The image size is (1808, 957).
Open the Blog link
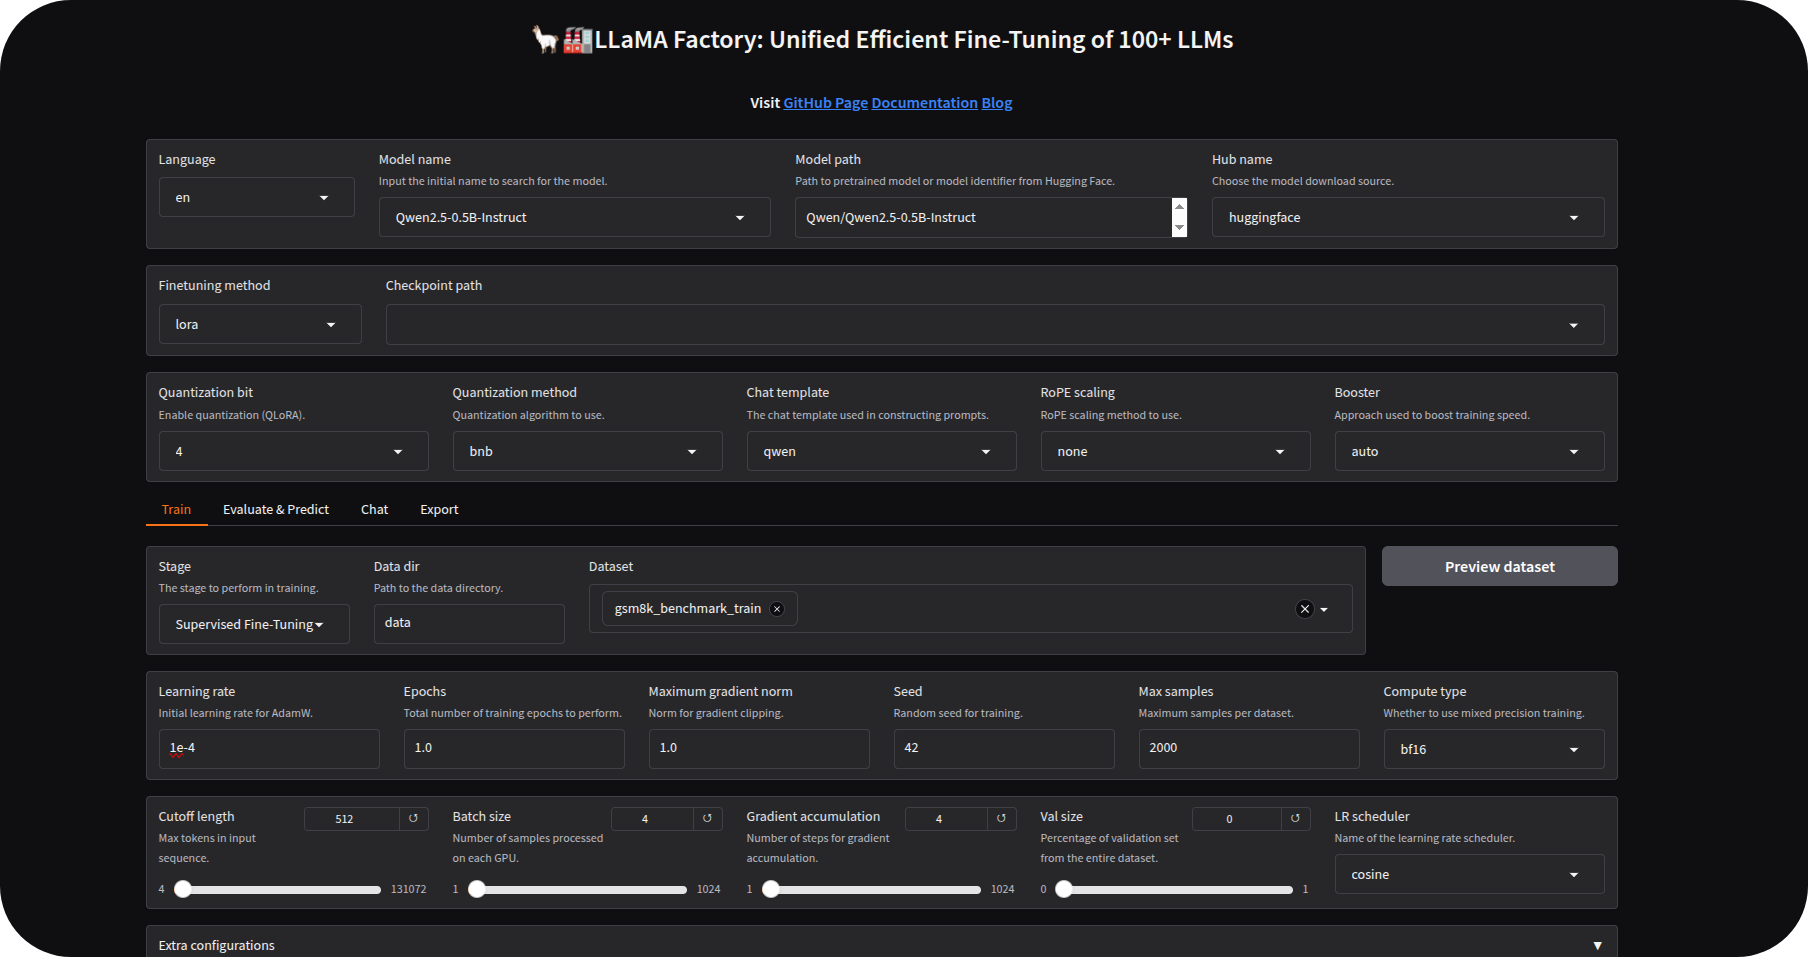996,103
